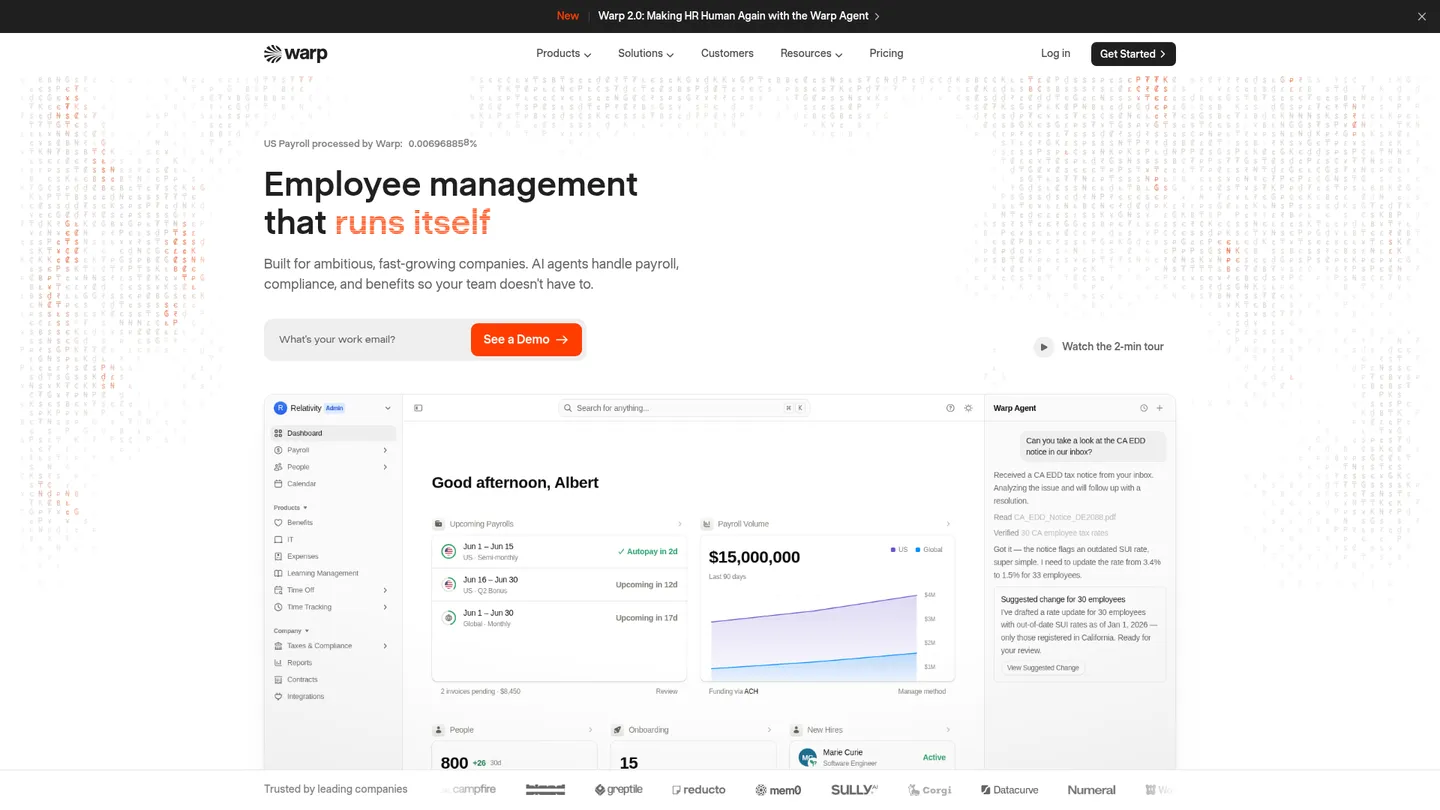Open the Pricing page
This screenshot has height=810, width=1440.
click(x=886, y=54)
